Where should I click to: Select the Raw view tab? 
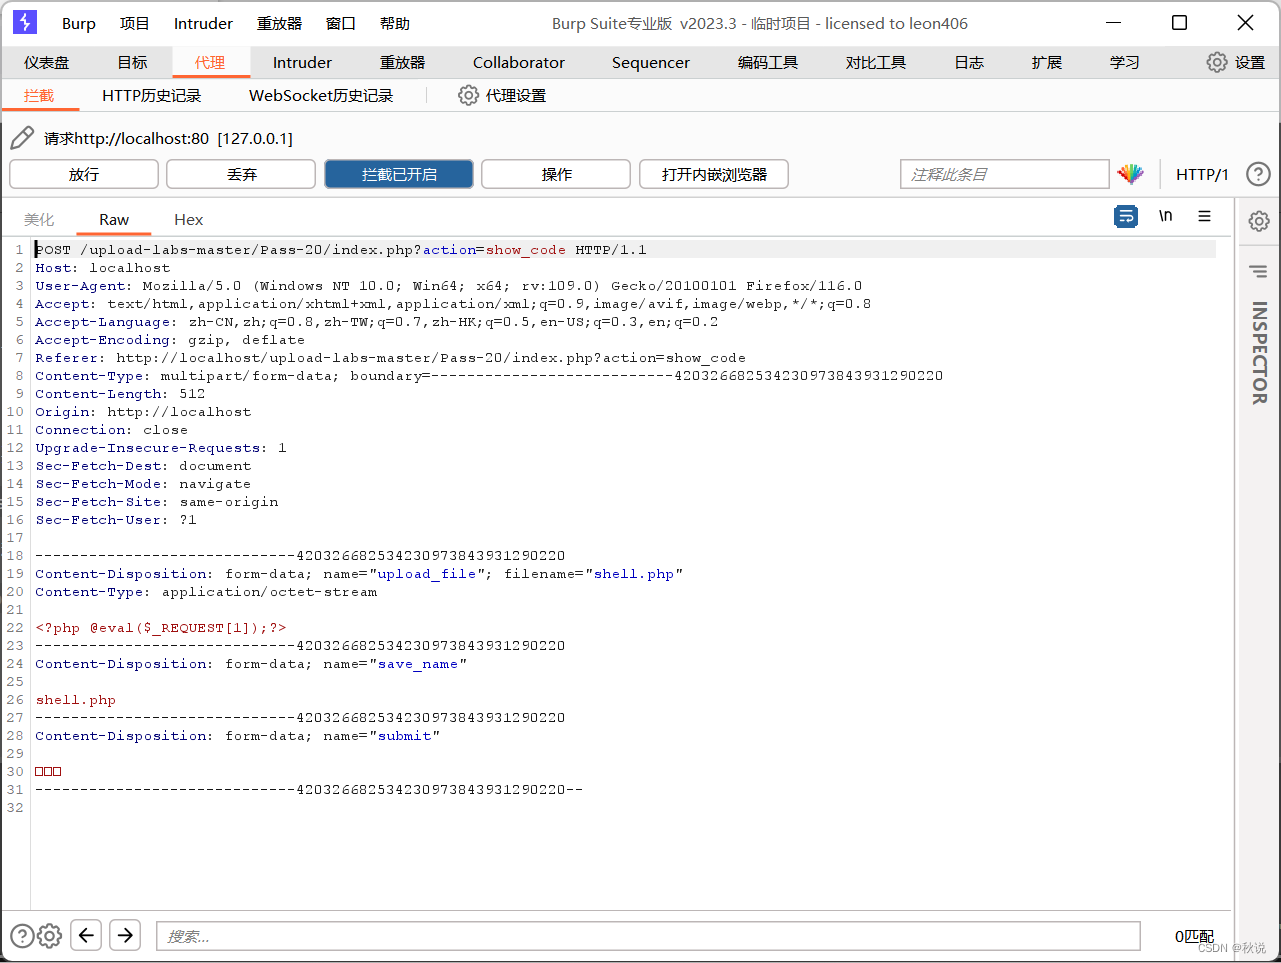point(114,219)
